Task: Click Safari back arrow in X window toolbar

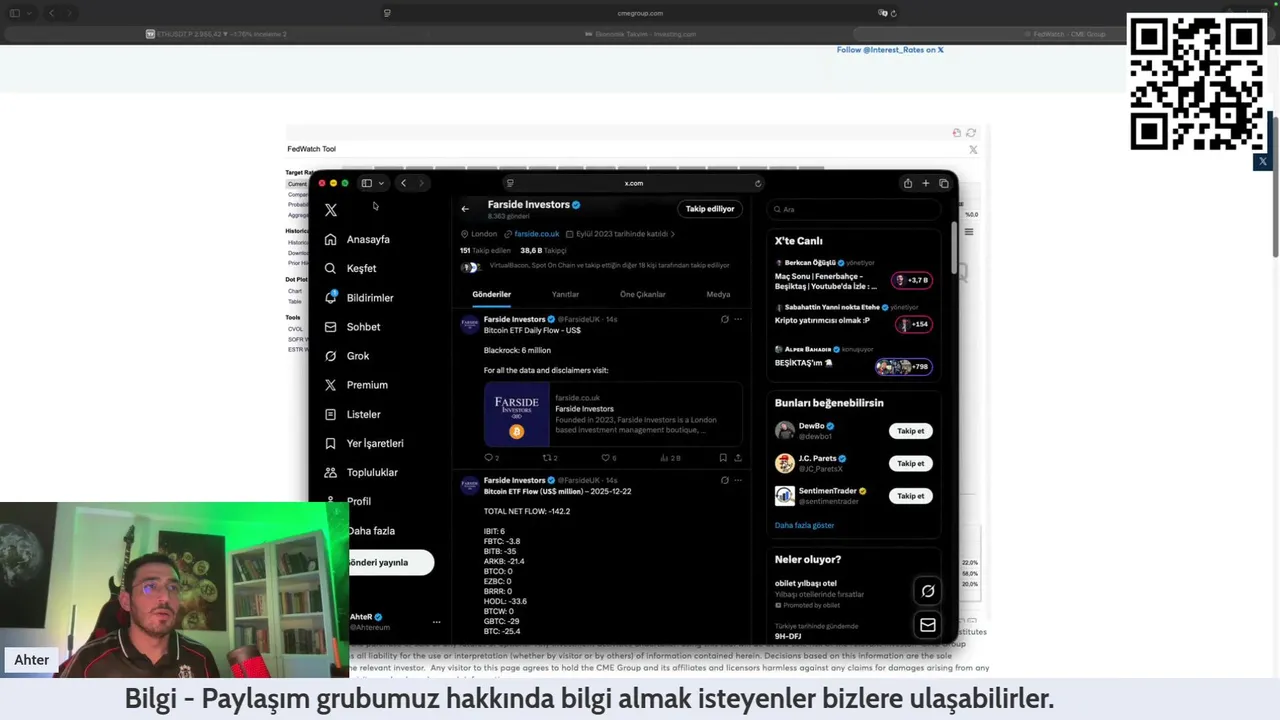Action: coord(403,183)
